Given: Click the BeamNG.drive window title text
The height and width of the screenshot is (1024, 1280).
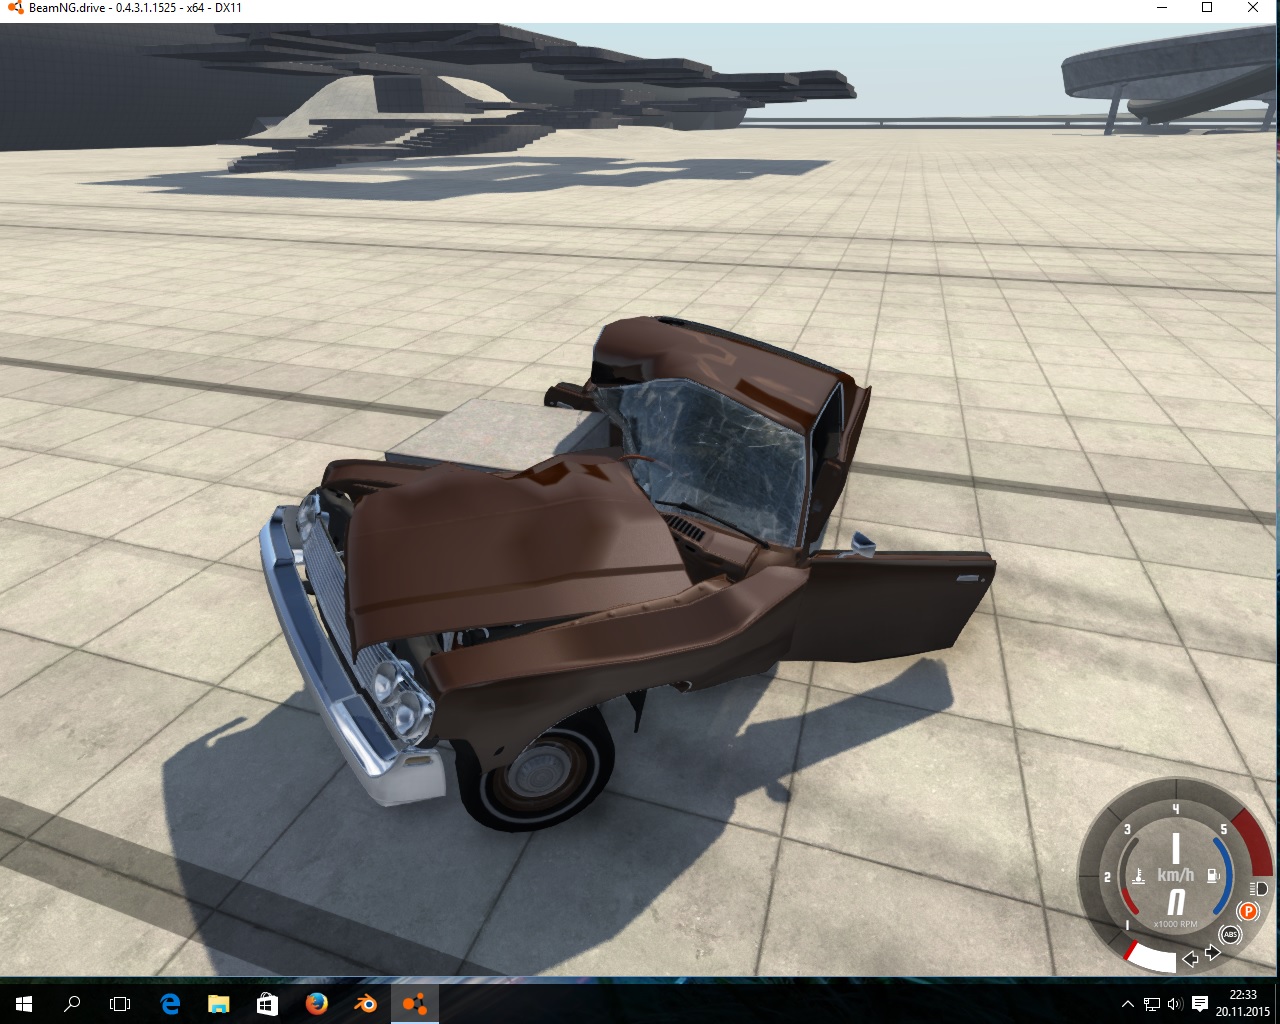Looking at the screenshot, I should (x=135, y=8).
